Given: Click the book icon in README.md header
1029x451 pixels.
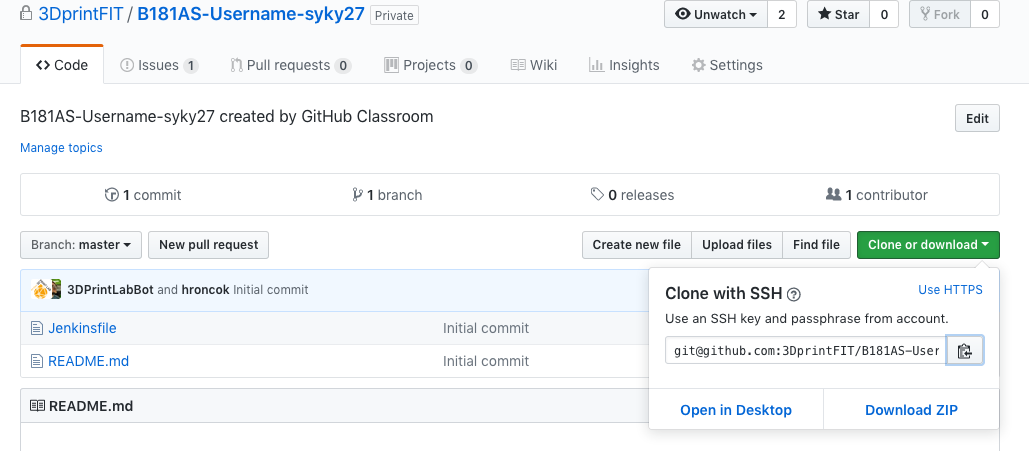Looking at the screenshot, I should (37, 406).
